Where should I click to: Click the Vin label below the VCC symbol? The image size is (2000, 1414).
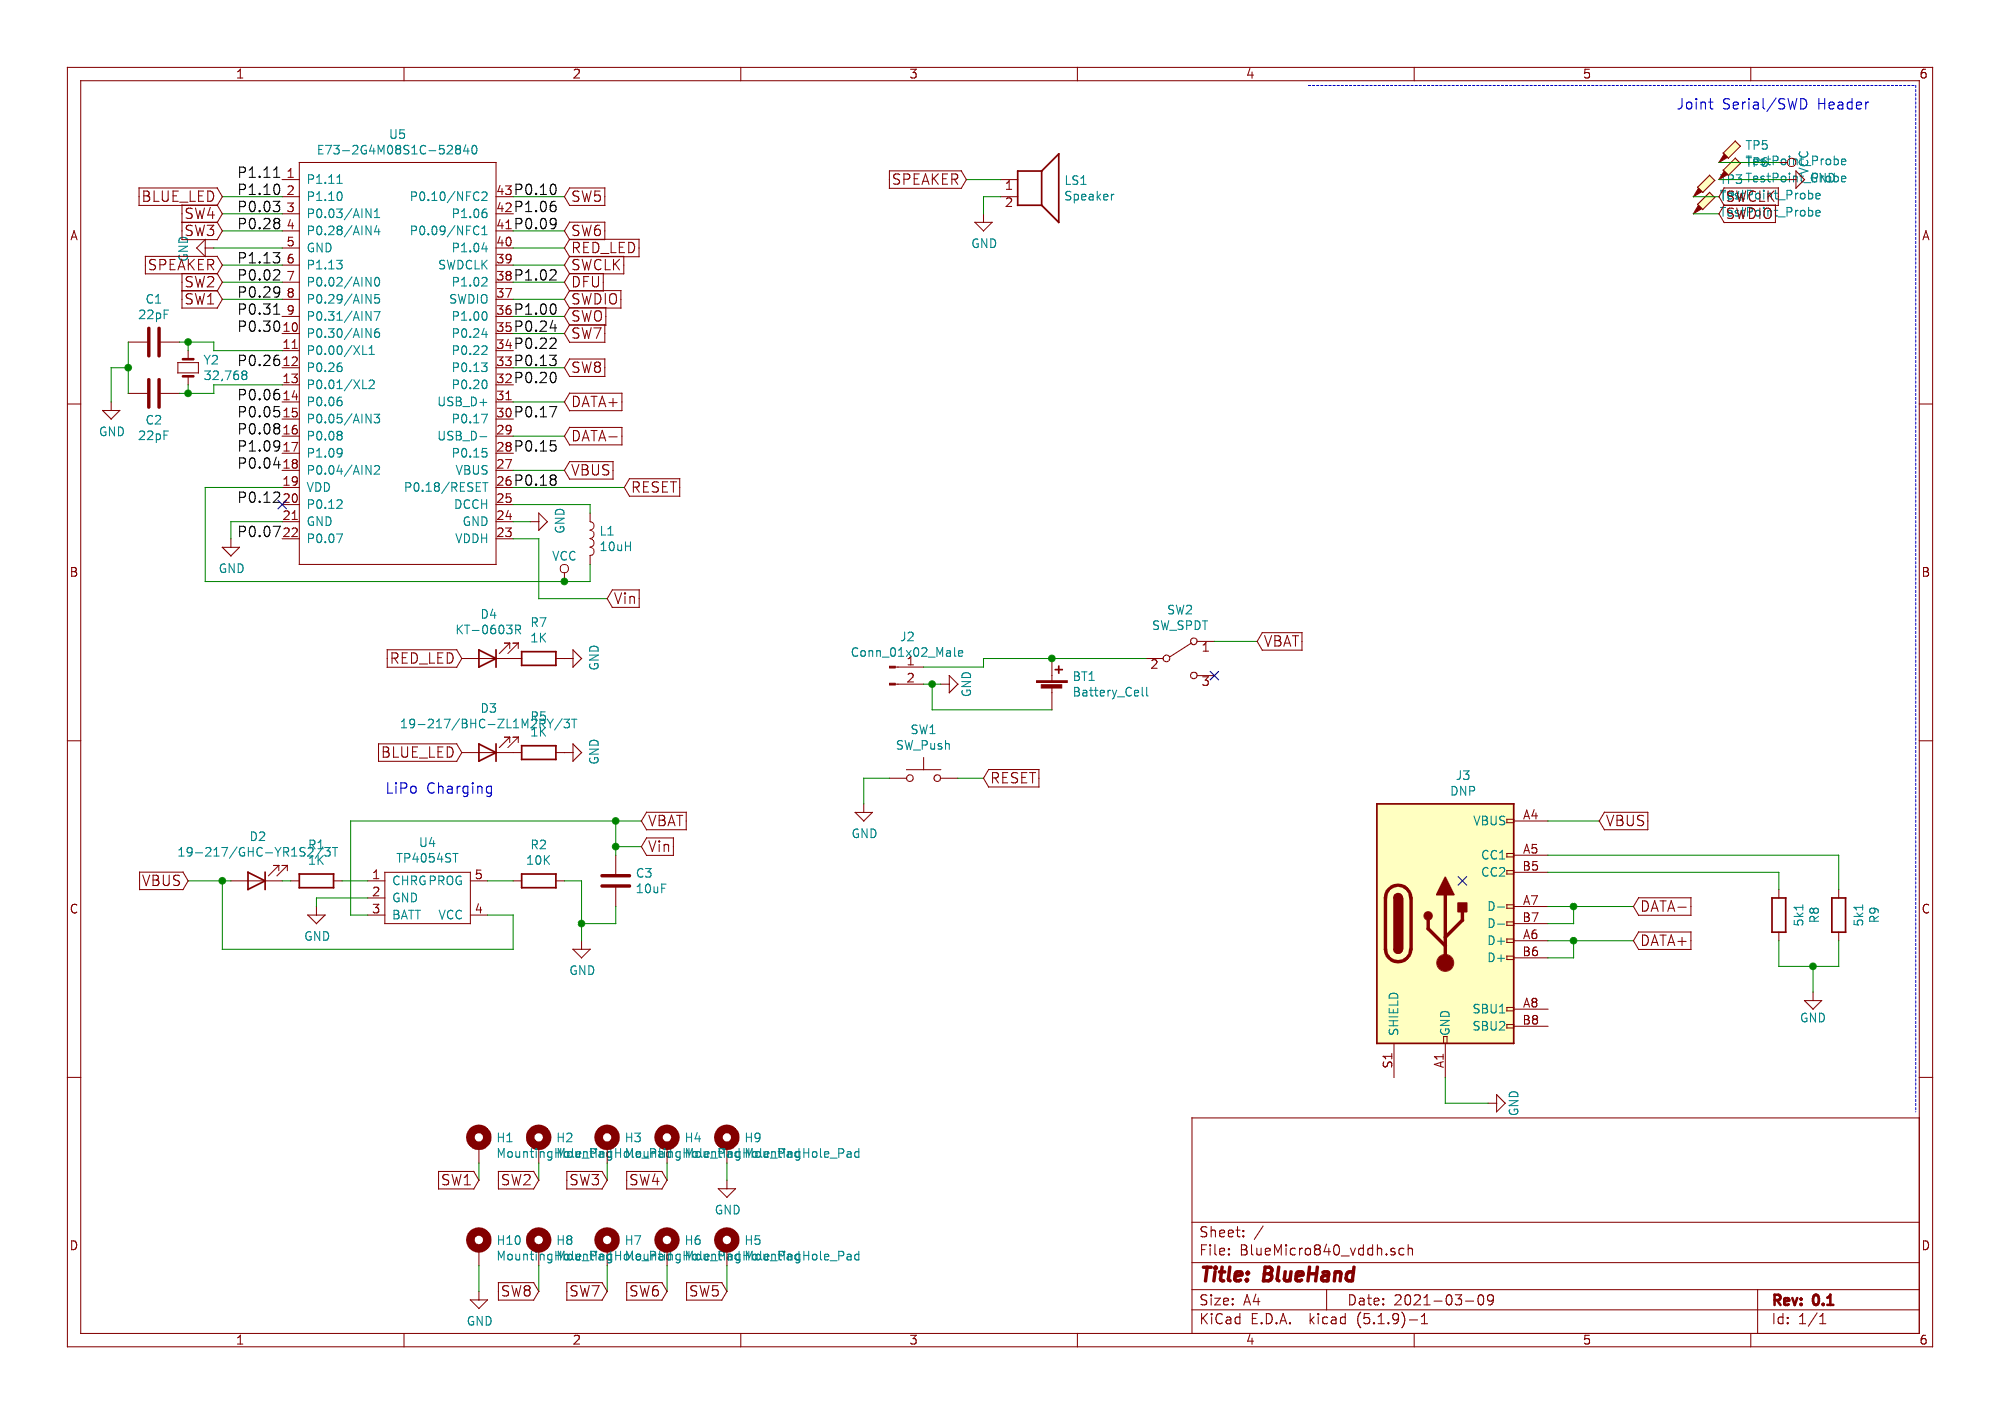624,599
